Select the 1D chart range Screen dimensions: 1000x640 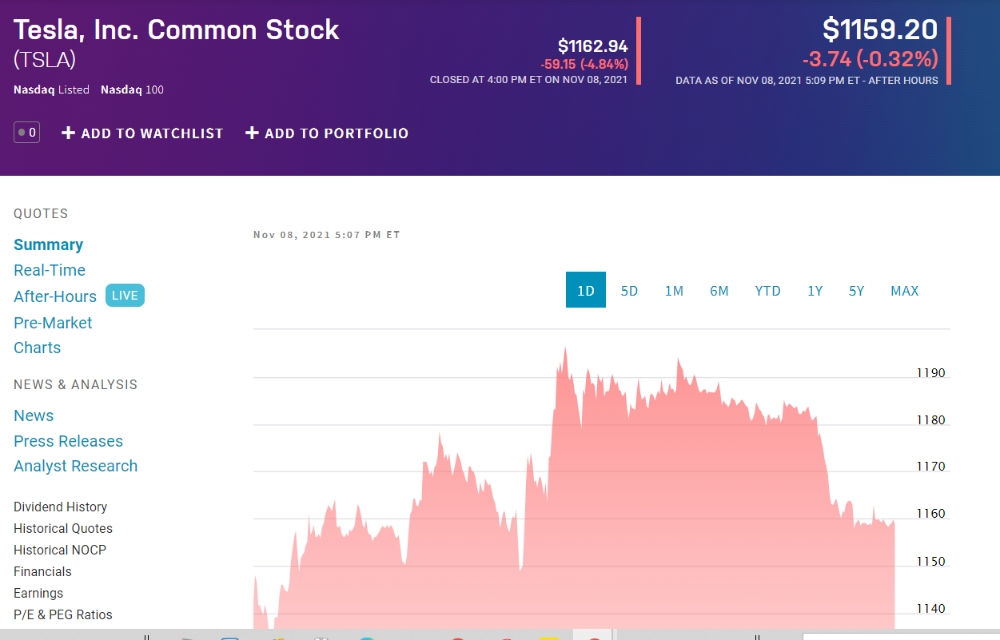click(x=586, y=291)
